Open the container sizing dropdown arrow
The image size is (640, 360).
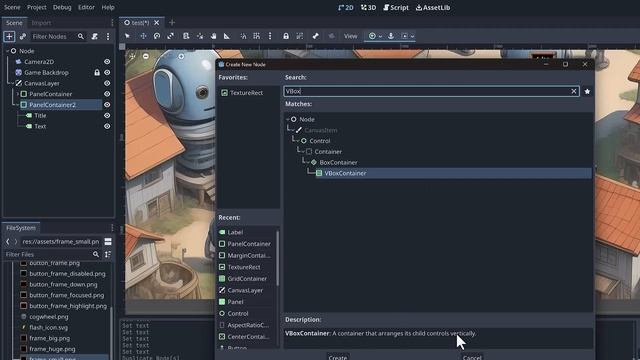(413, 36)
